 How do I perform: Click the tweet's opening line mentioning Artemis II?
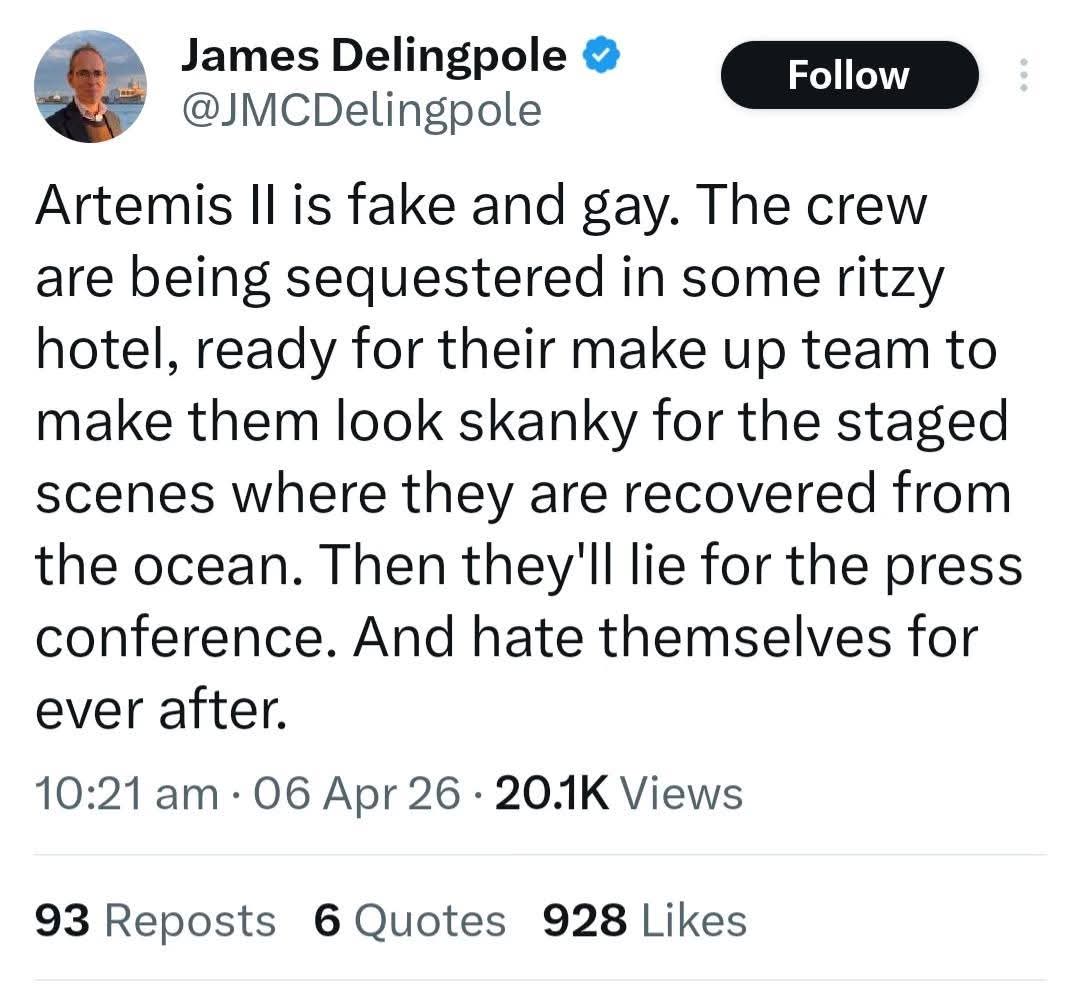pyautogui.click(x=481, y=205)
